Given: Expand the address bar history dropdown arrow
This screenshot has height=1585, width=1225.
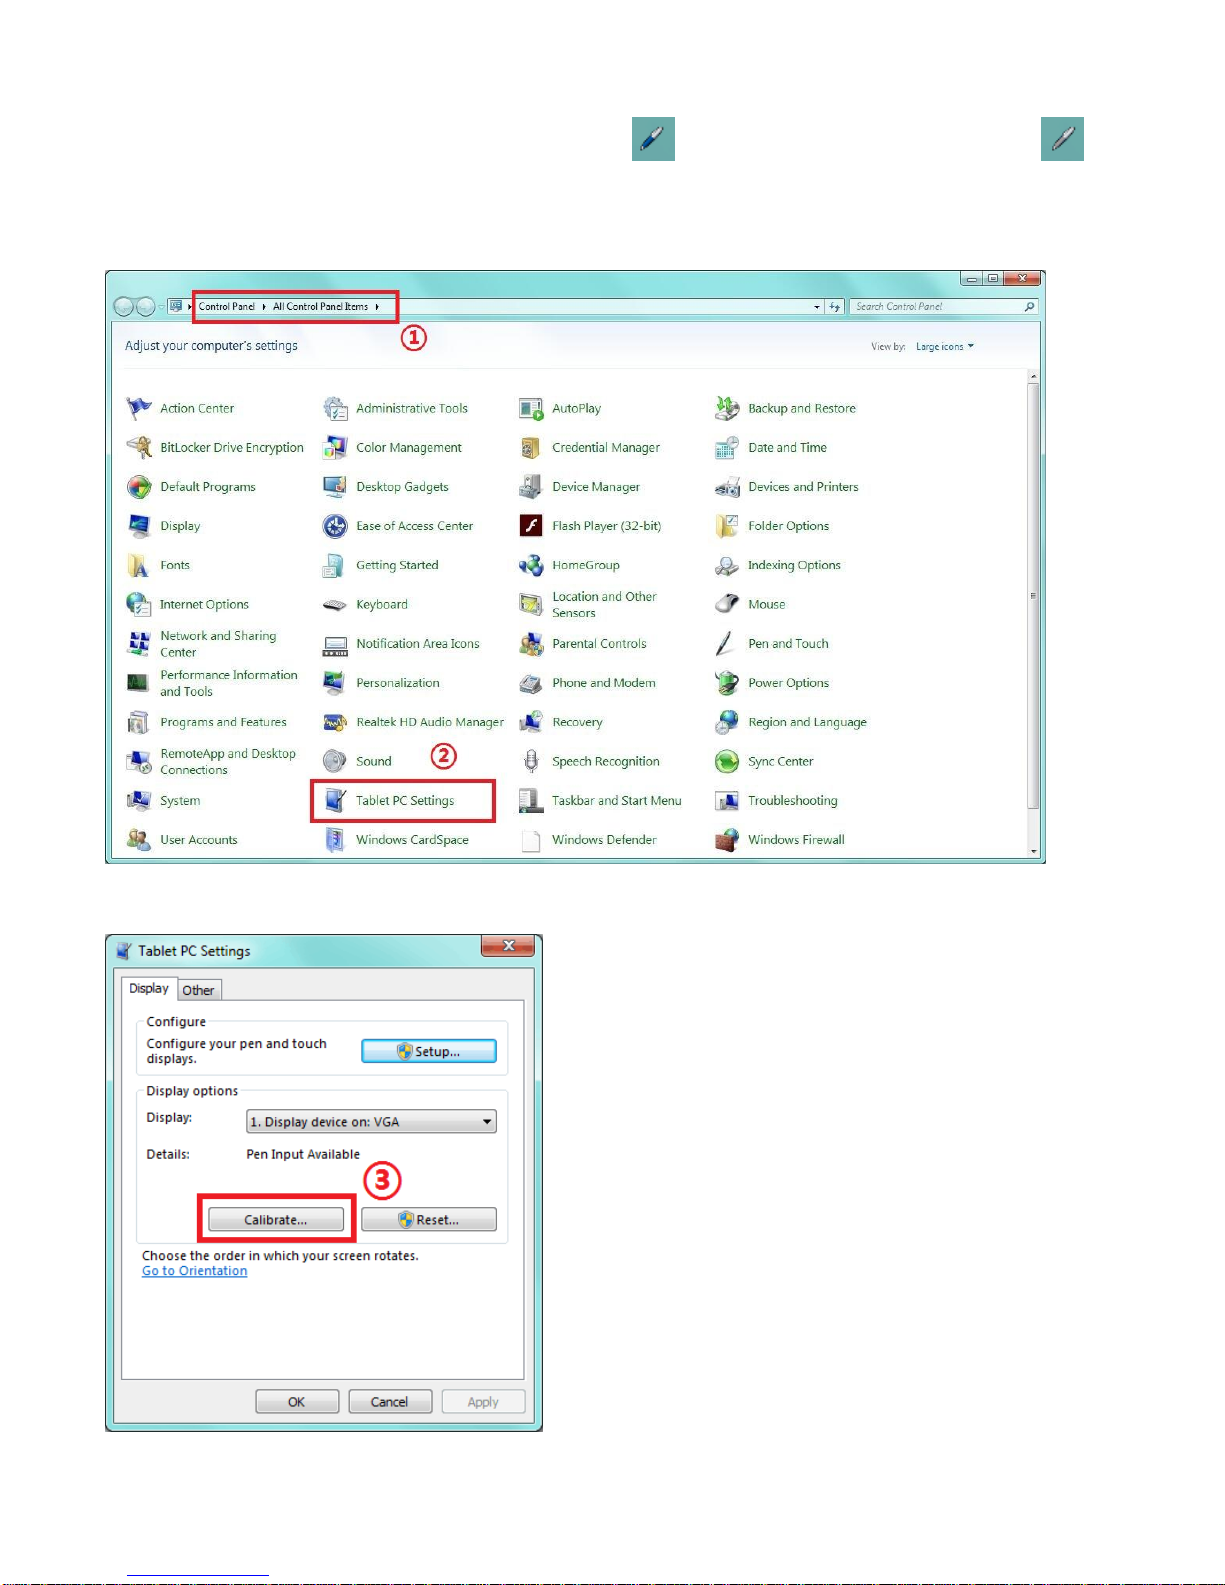Looking at the screenshot, I should 817,307.
